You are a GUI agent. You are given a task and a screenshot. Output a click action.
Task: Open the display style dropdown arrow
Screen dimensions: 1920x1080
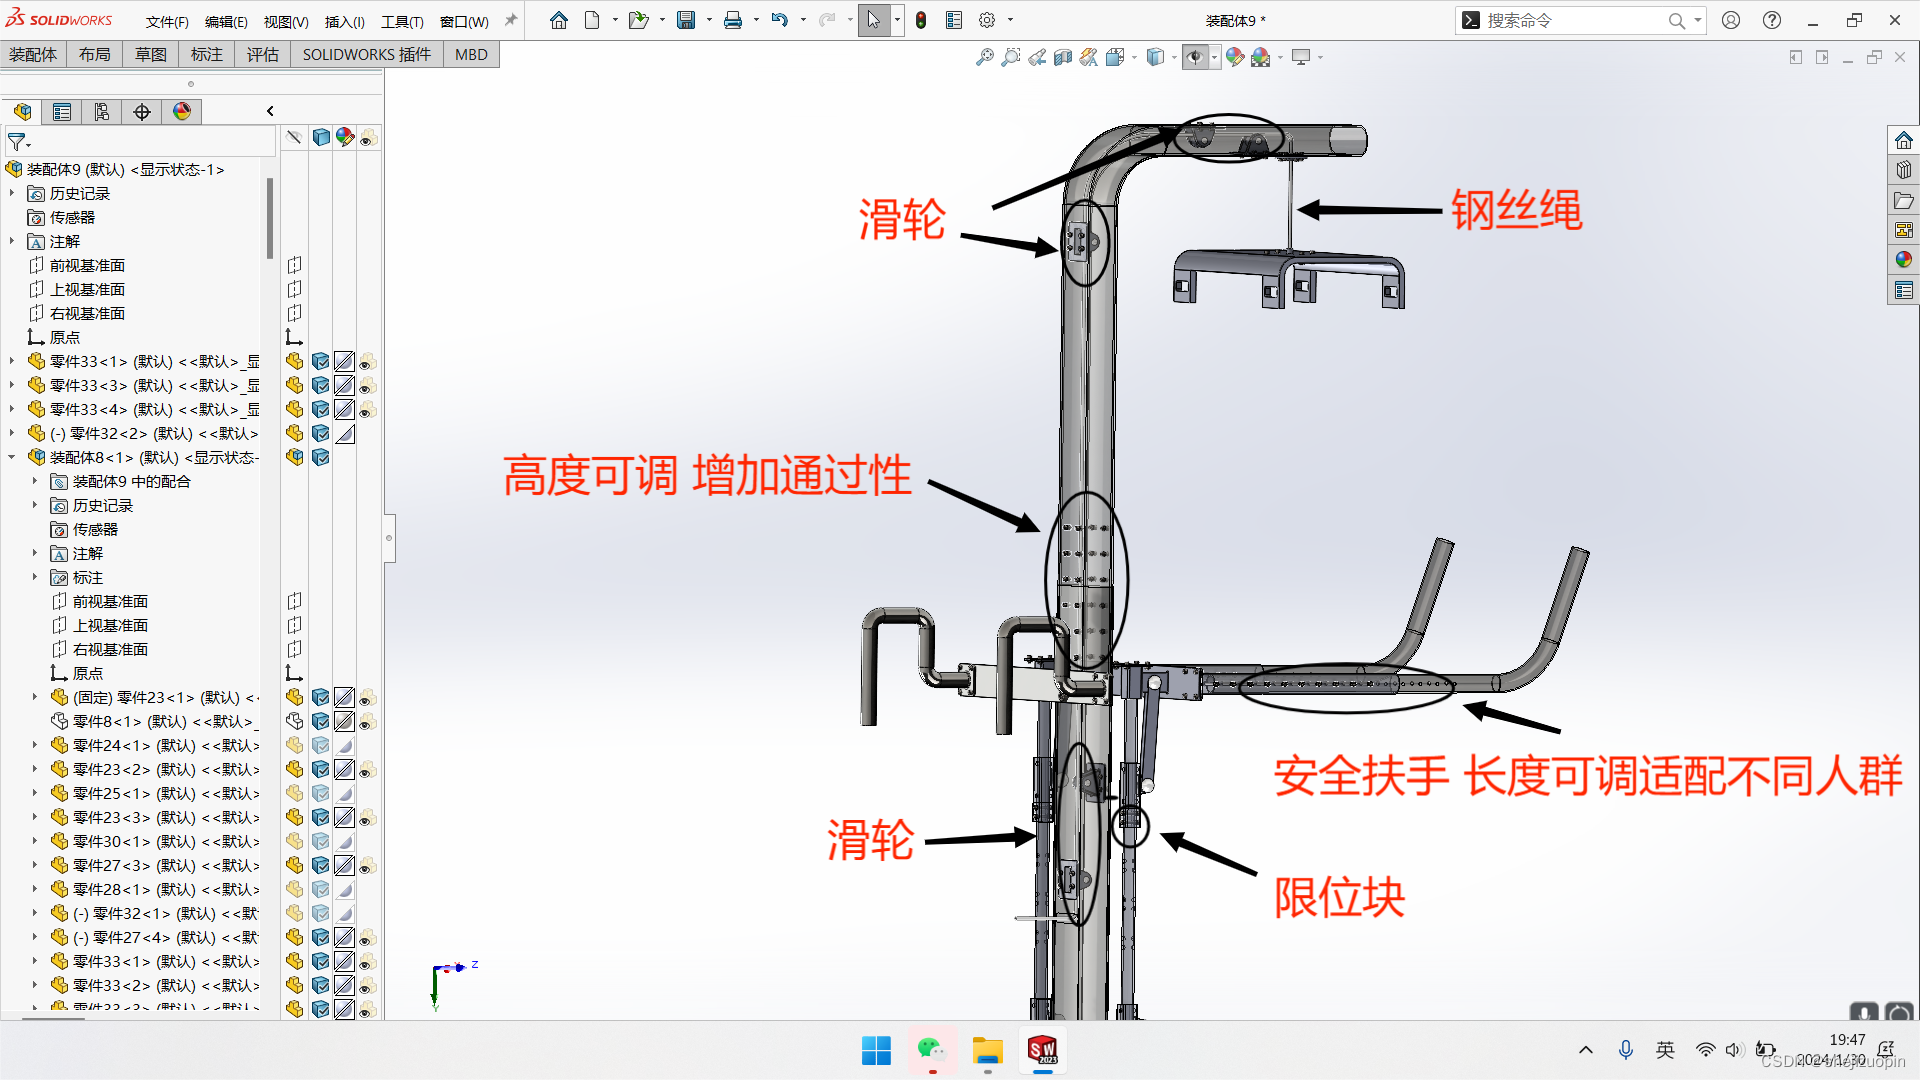tap(1174, 58)
